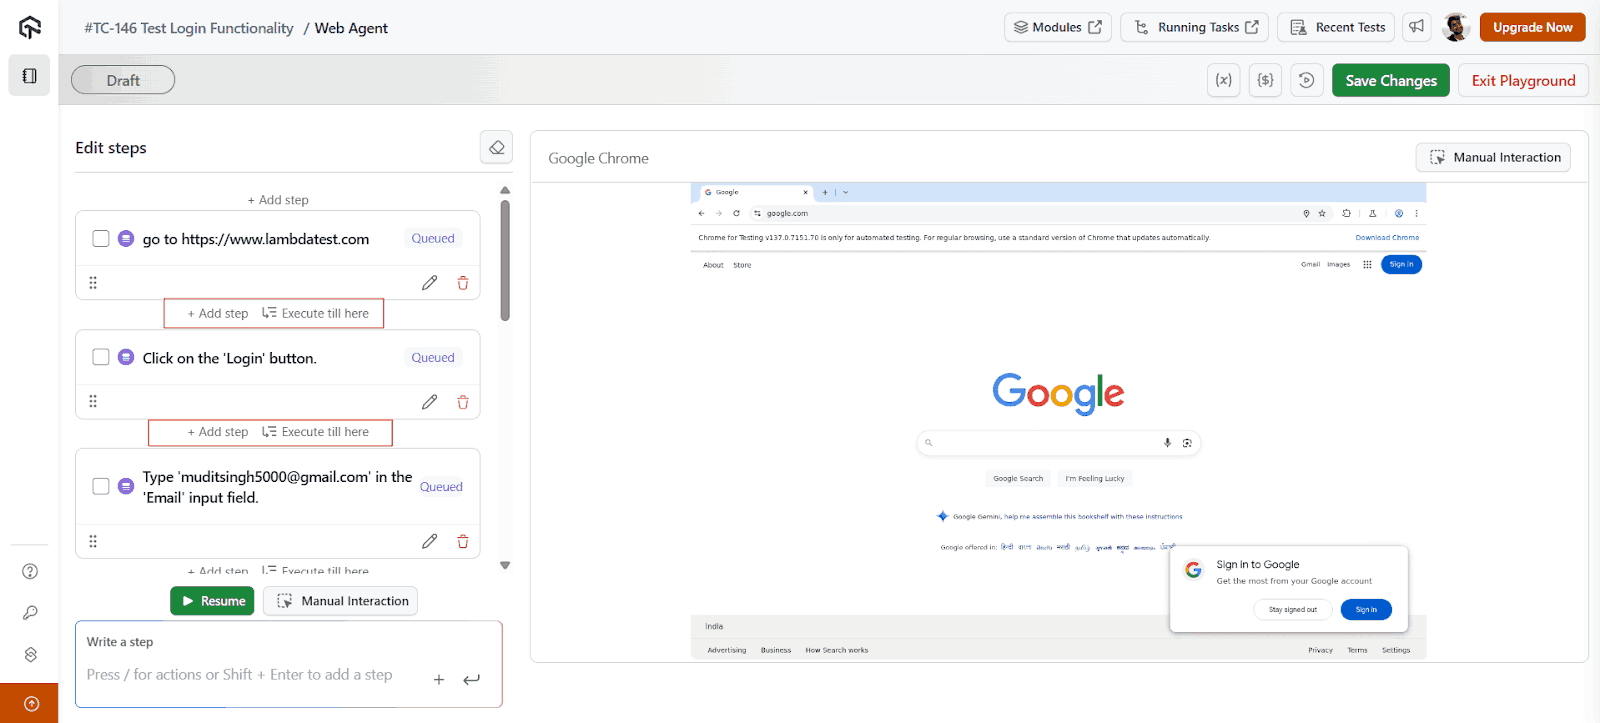Edit the 'Type muditsingh5000@gmail.com' step
This screenshot has height=723, width=1600.
click(x=430, y=541)
